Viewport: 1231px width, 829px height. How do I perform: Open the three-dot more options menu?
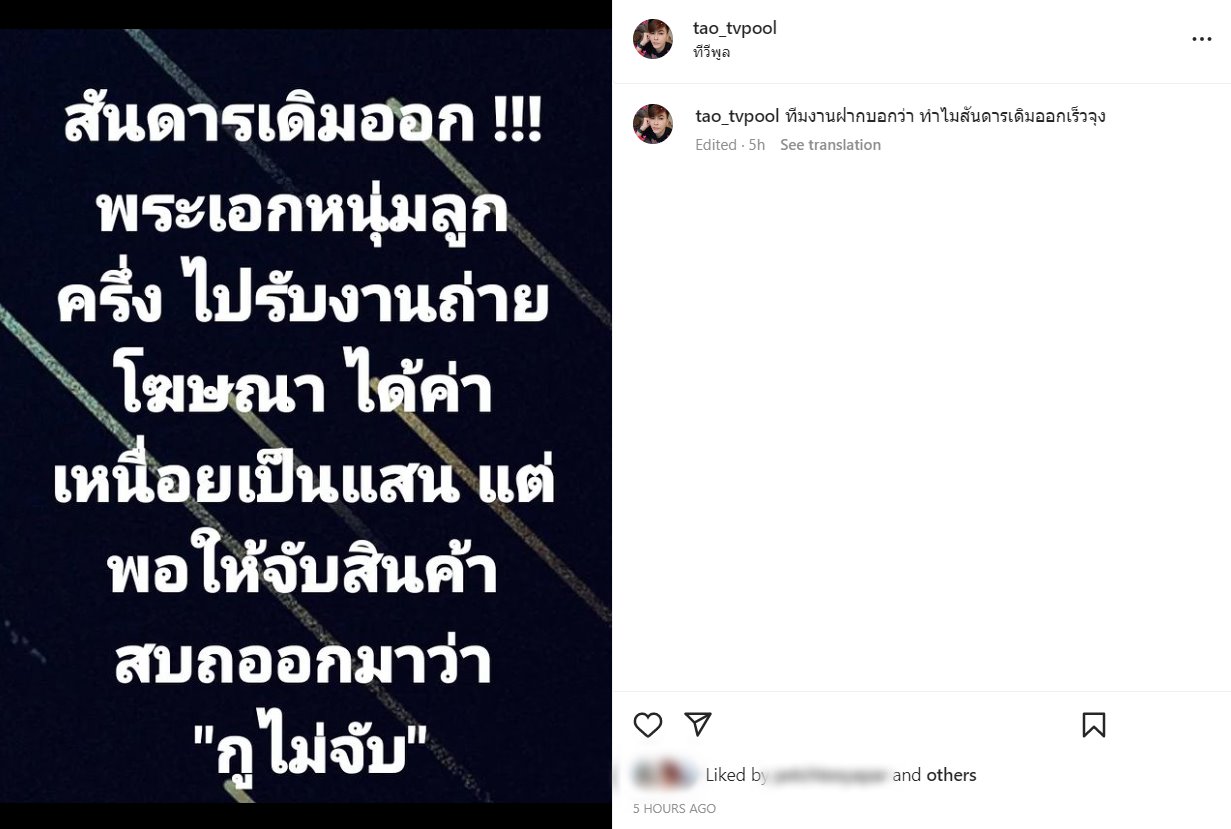click(1201, 39)
